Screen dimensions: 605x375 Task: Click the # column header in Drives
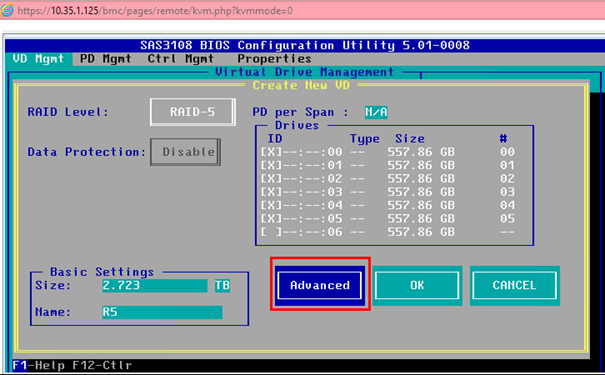tap(503, 139)
